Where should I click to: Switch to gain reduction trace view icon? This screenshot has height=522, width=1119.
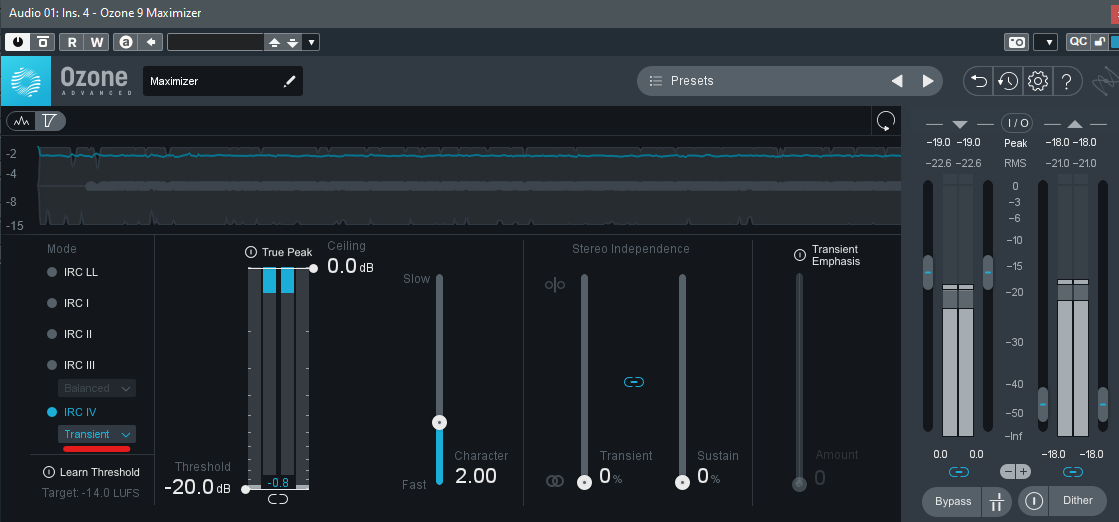(50, 121)
